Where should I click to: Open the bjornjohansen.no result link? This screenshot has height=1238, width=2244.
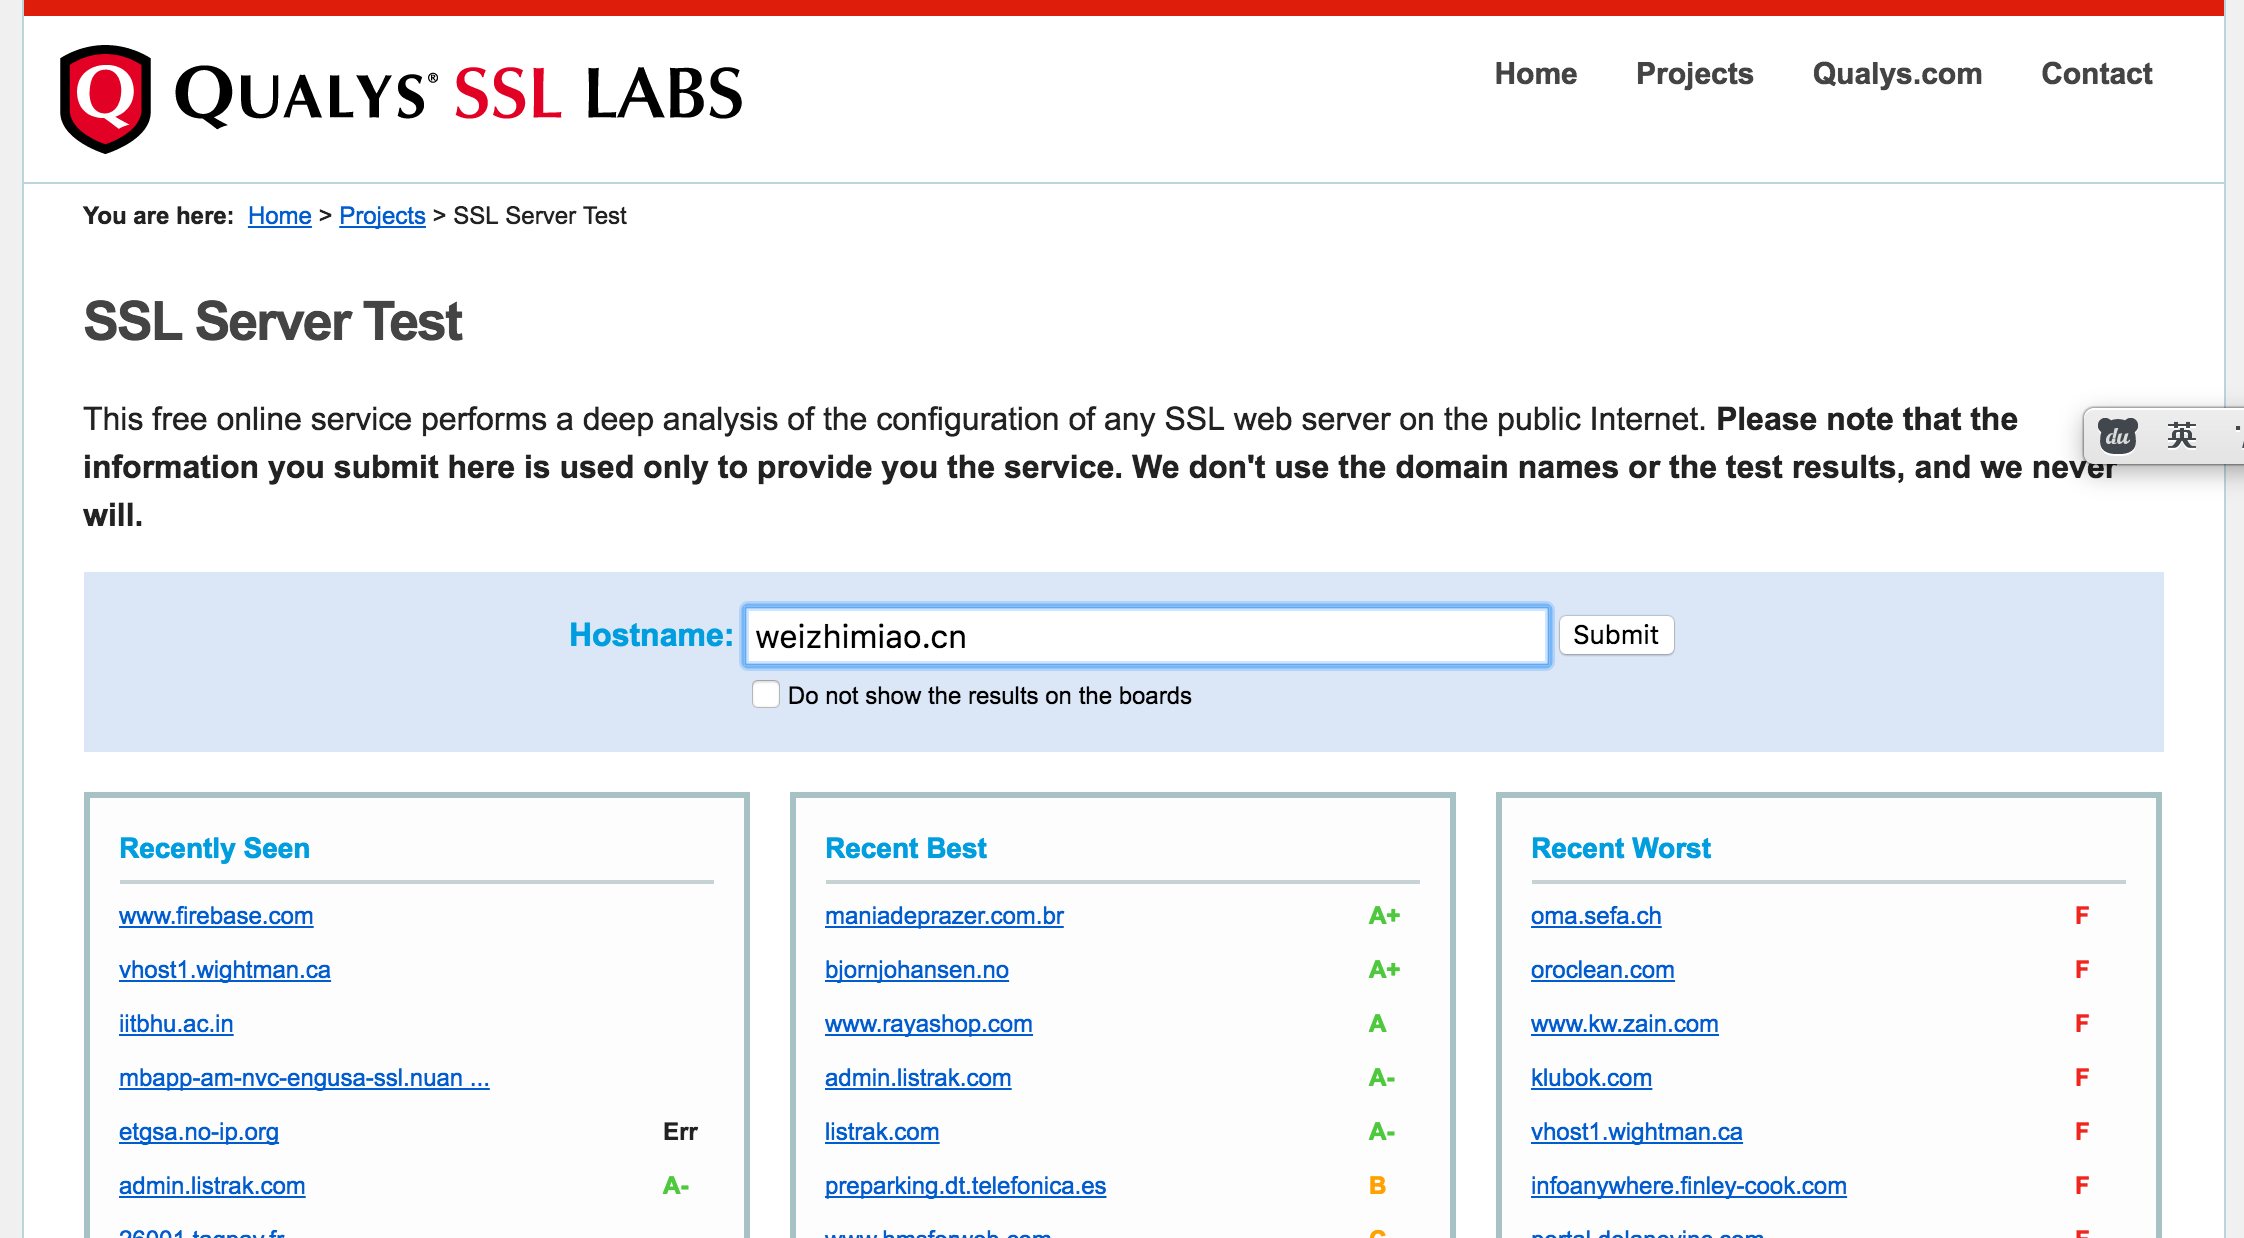(x=916, y=970)
